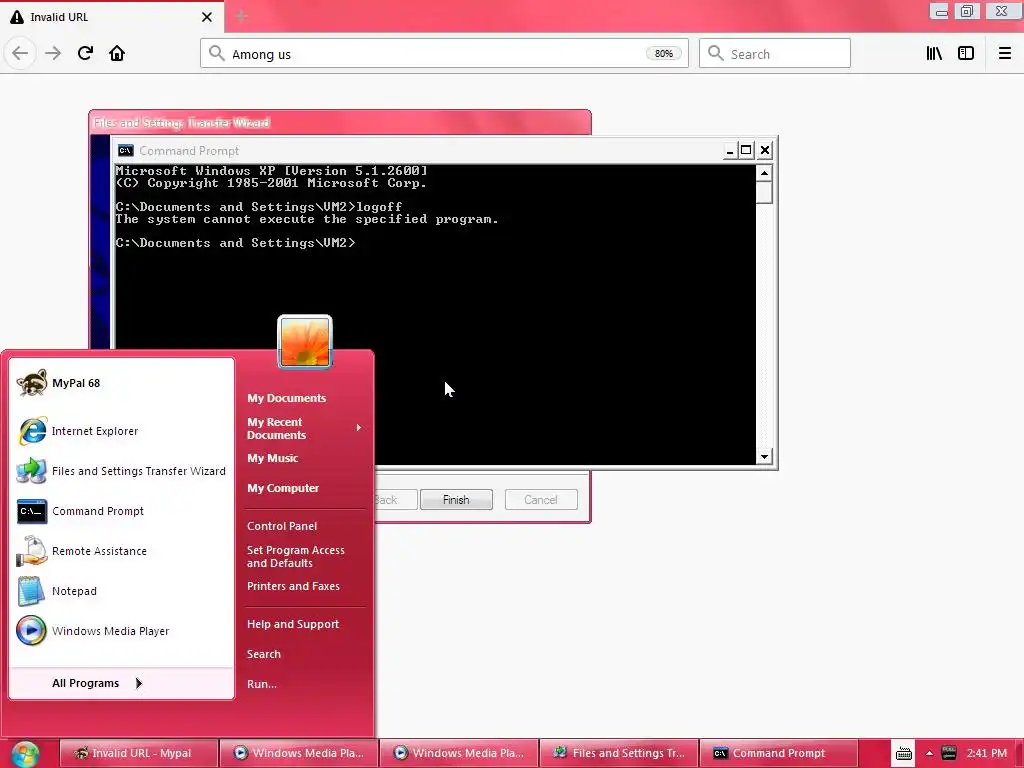Screen dimensions: 1024x768
Task: Switch to Command Prompt taskbar item
Action: [779, 753]
